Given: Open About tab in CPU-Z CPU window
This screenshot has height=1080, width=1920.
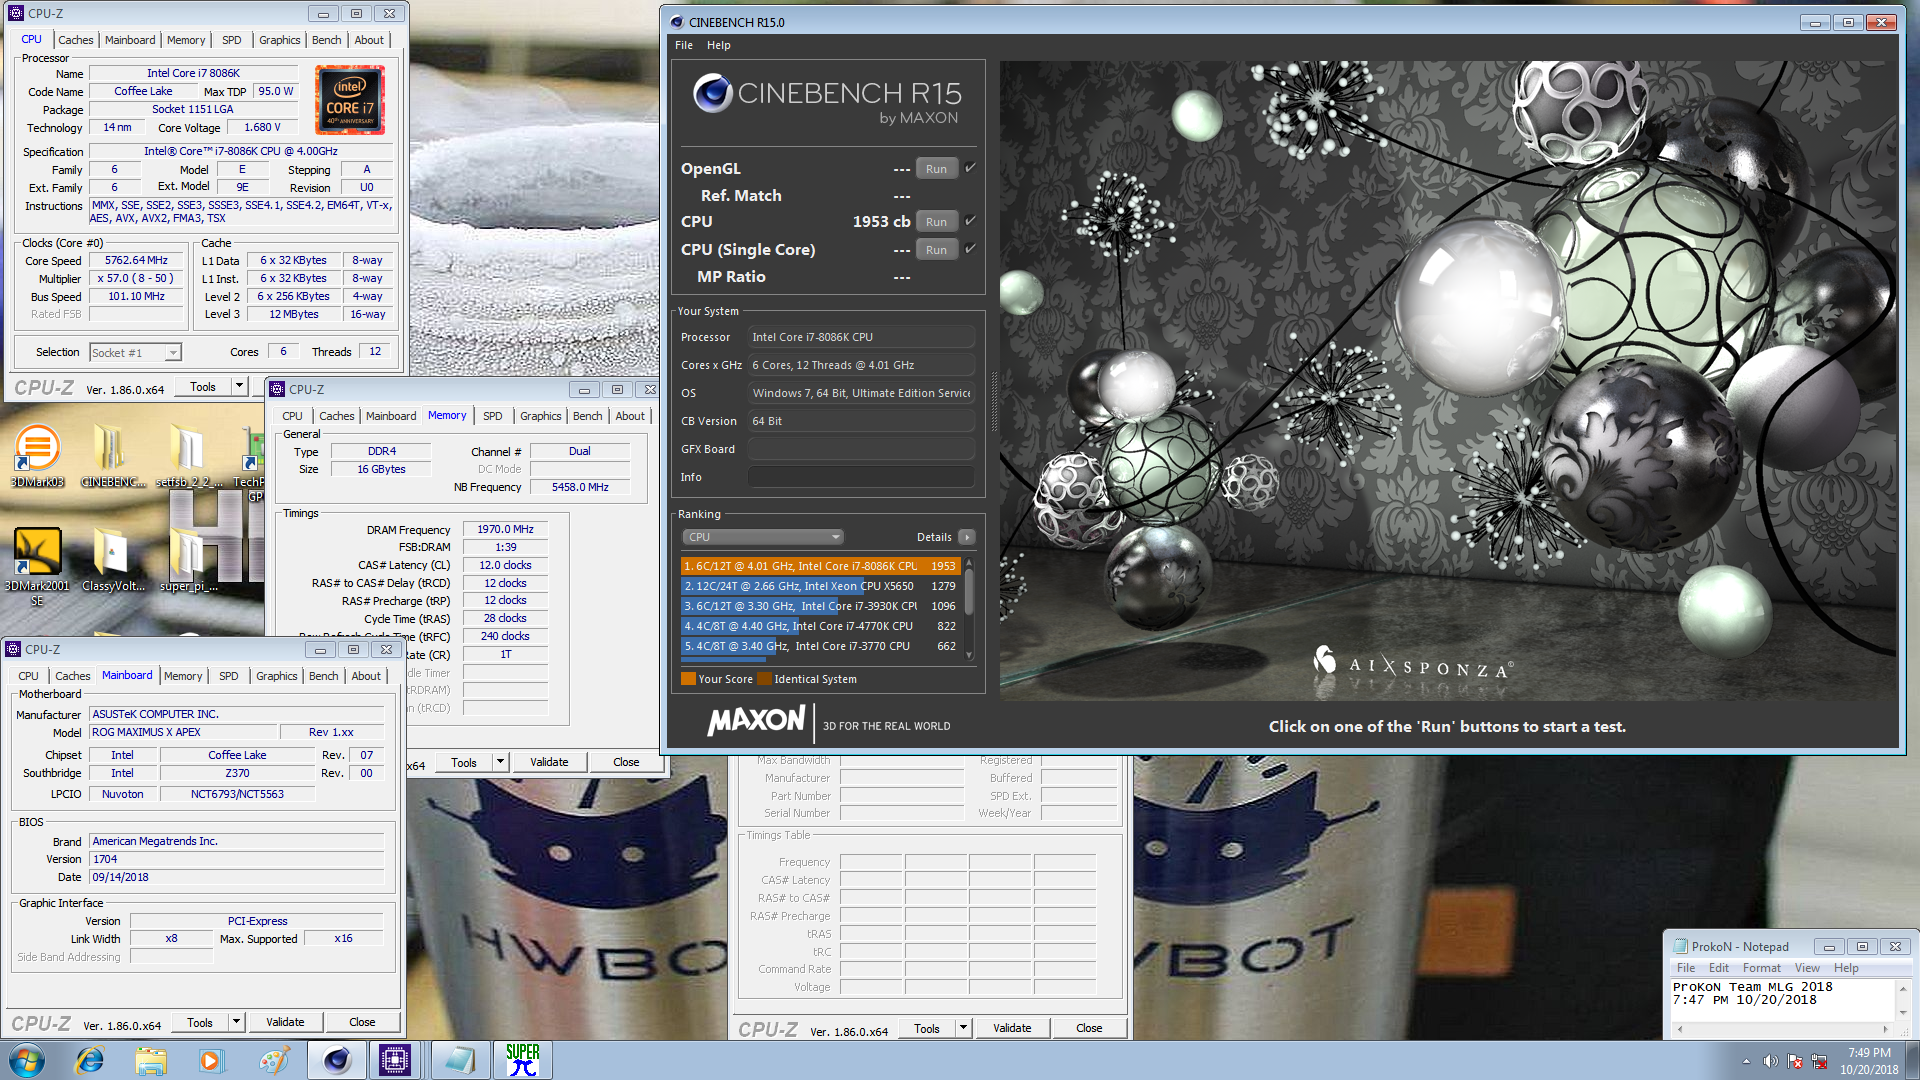Looking at the screenshot, I should click(x=369, y=40).
